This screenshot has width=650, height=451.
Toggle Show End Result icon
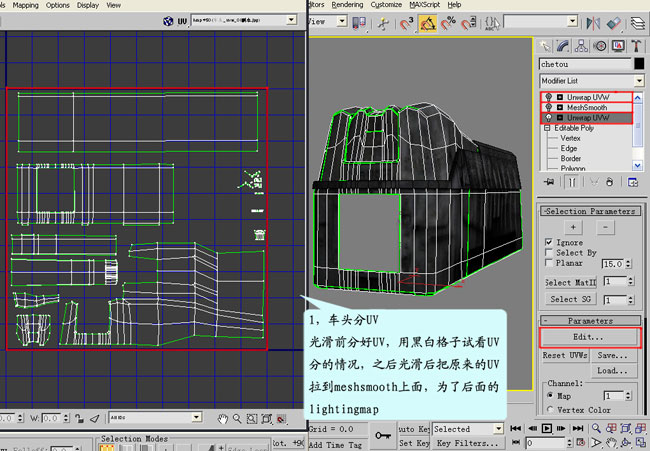click(572, 182)
